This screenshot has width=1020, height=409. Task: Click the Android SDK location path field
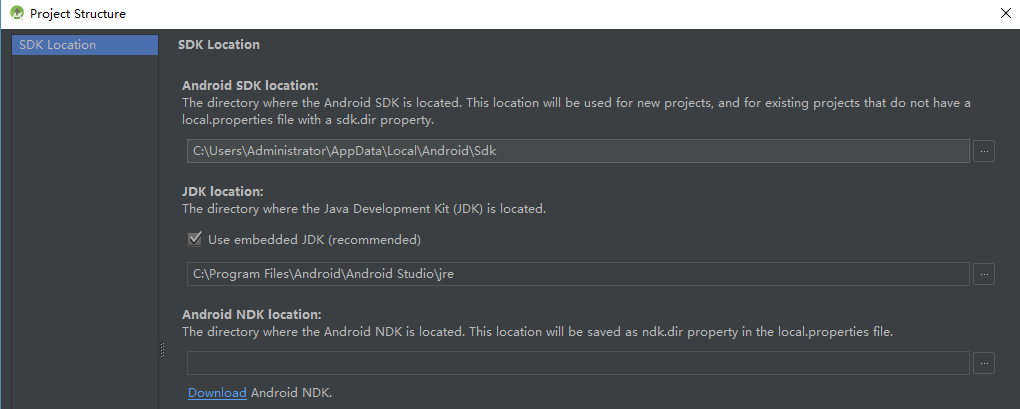(578, 151)
